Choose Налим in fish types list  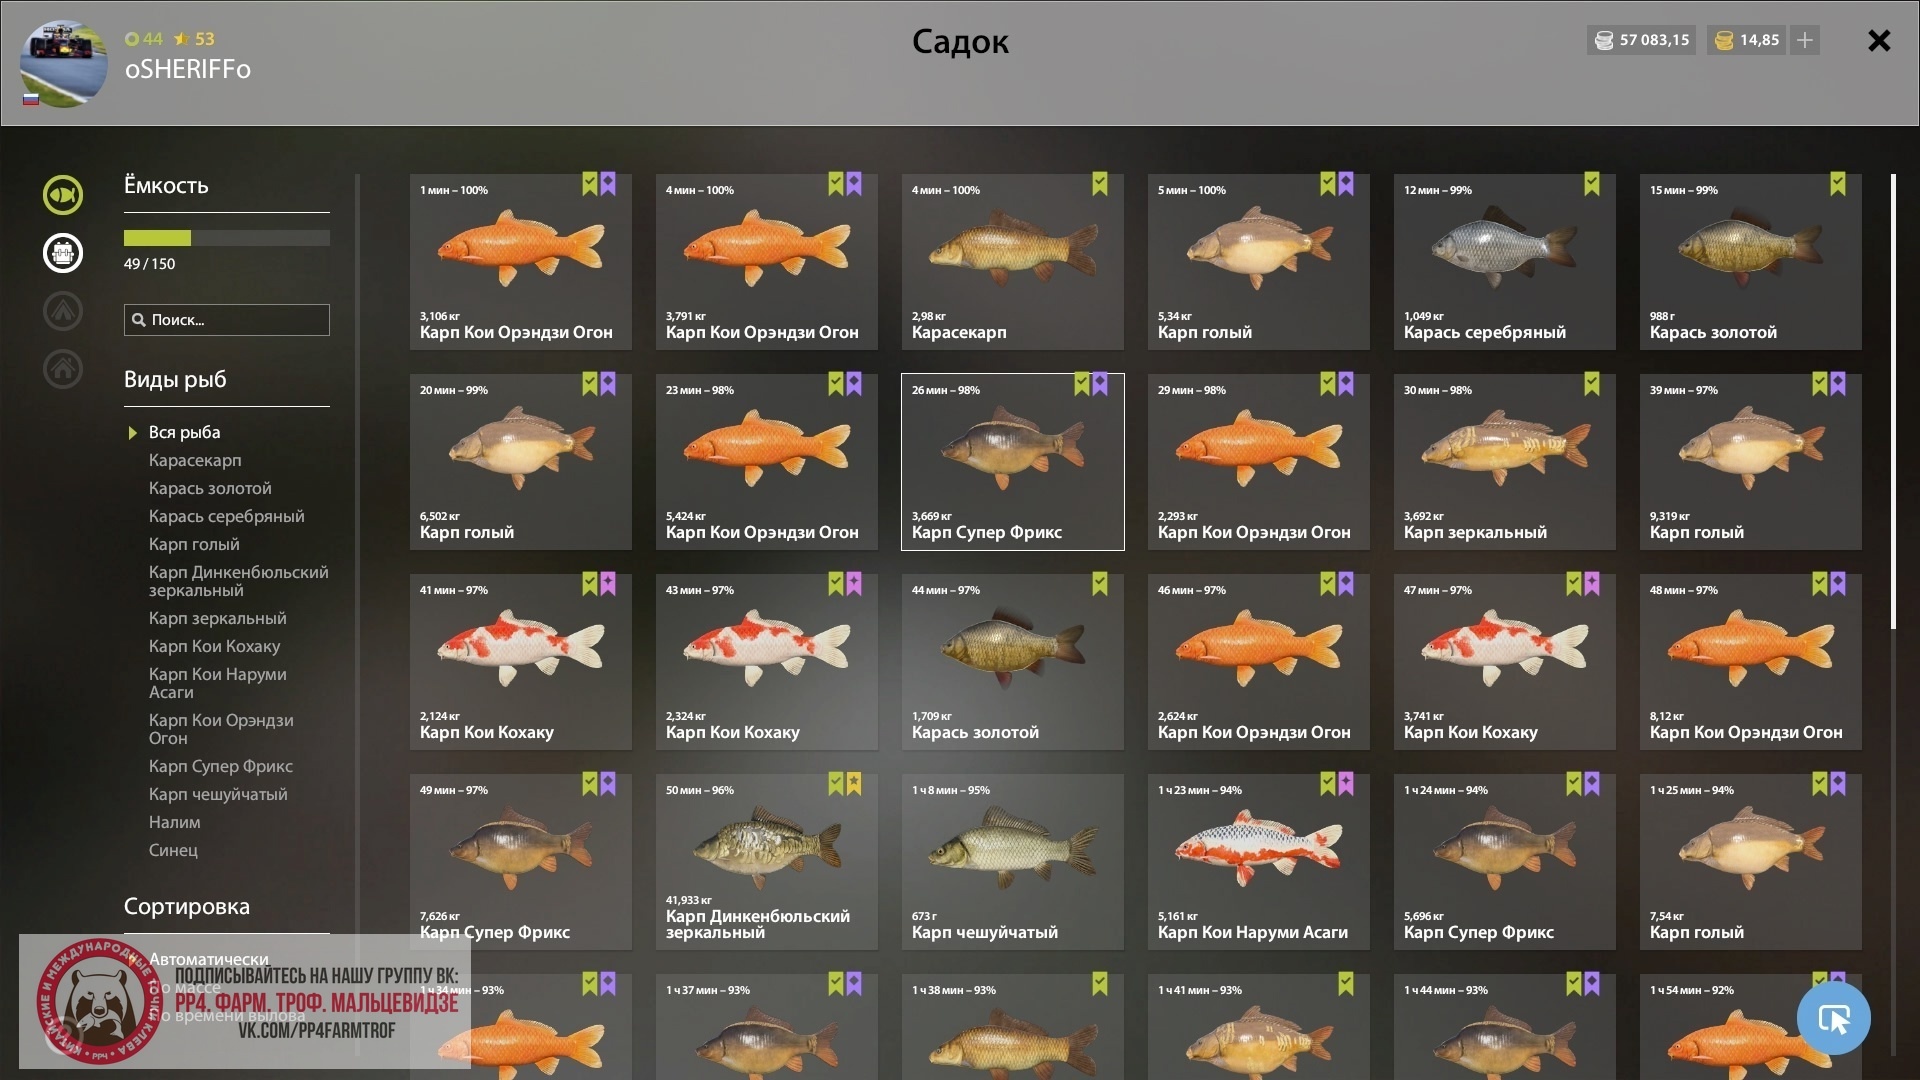click(x=174, y=822)
